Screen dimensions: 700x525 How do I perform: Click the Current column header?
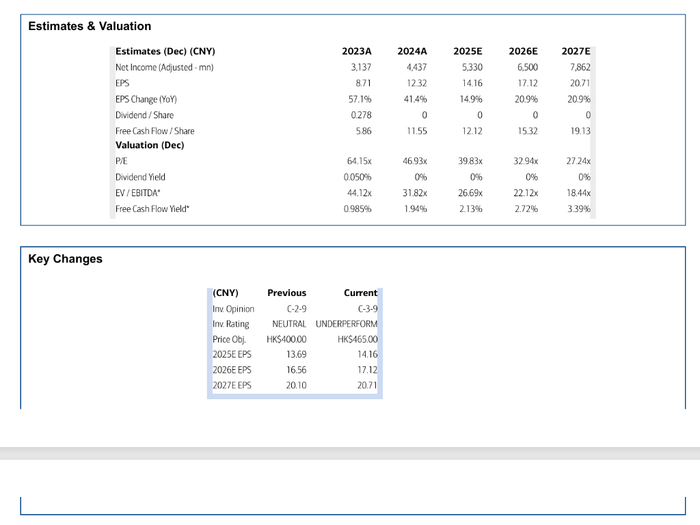pos(360,293)
